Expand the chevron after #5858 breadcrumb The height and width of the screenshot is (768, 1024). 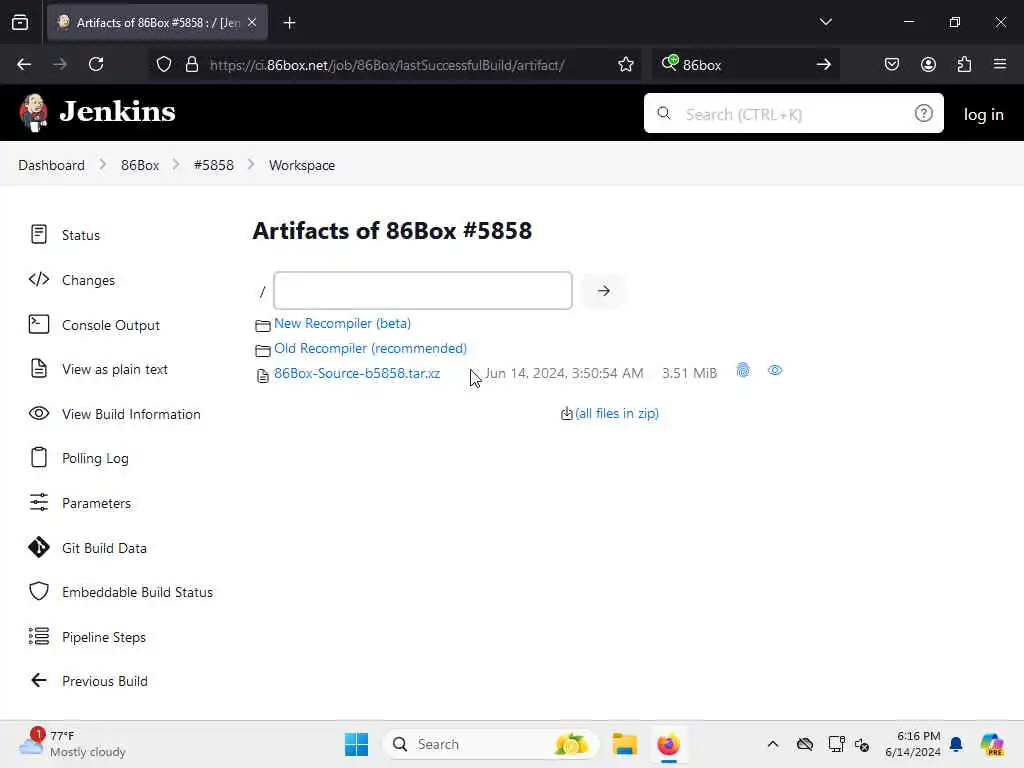[251, 165]
